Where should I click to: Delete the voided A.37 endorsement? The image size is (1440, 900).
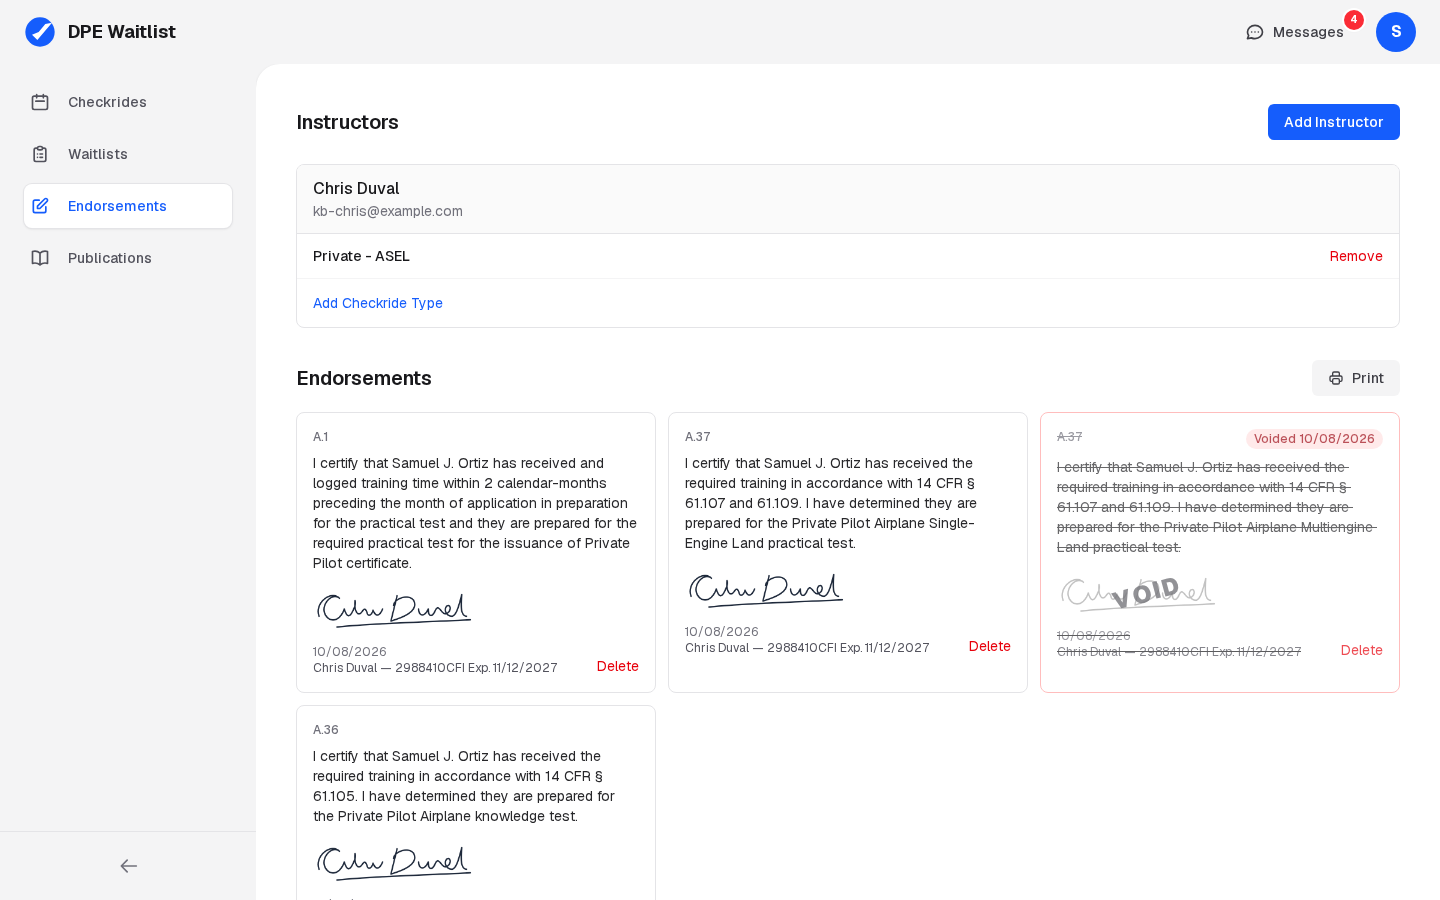click(x=1362, y=650)
